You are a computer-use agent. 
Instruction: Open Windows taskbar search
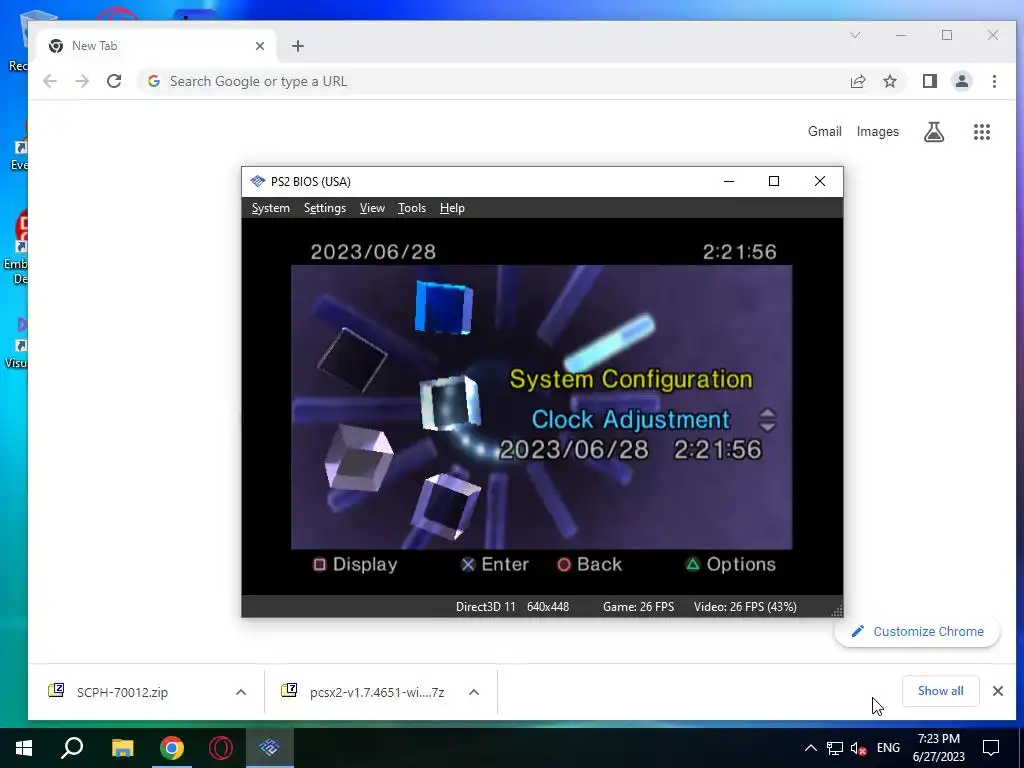coord(72,748)
